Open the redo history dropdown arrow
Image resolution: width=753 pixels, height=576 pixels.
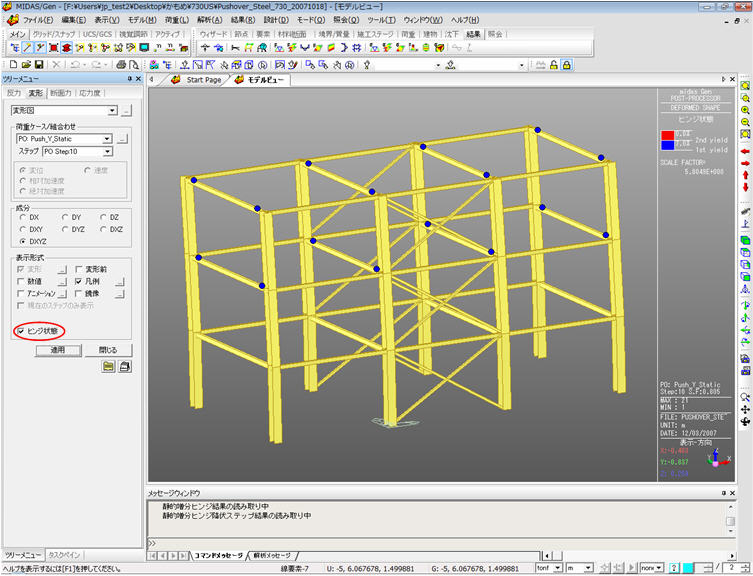tap(107, 65)
